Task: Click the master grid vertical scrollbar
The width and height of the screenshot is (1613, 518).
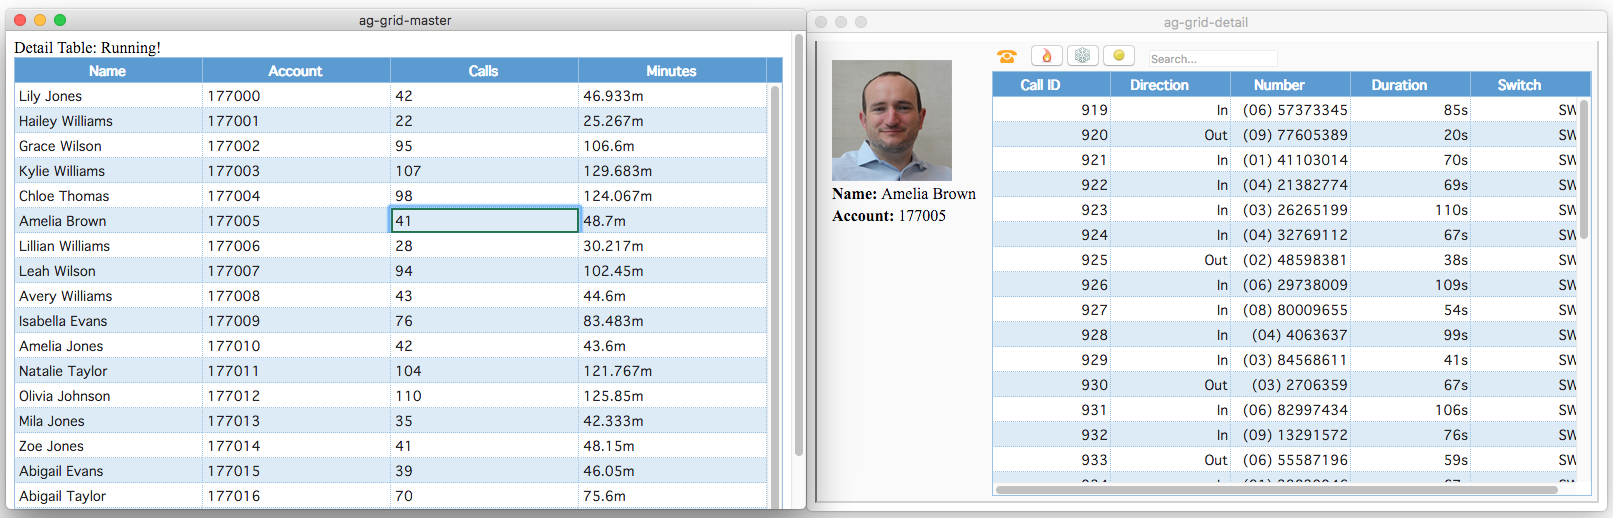Action: [775, 296]
